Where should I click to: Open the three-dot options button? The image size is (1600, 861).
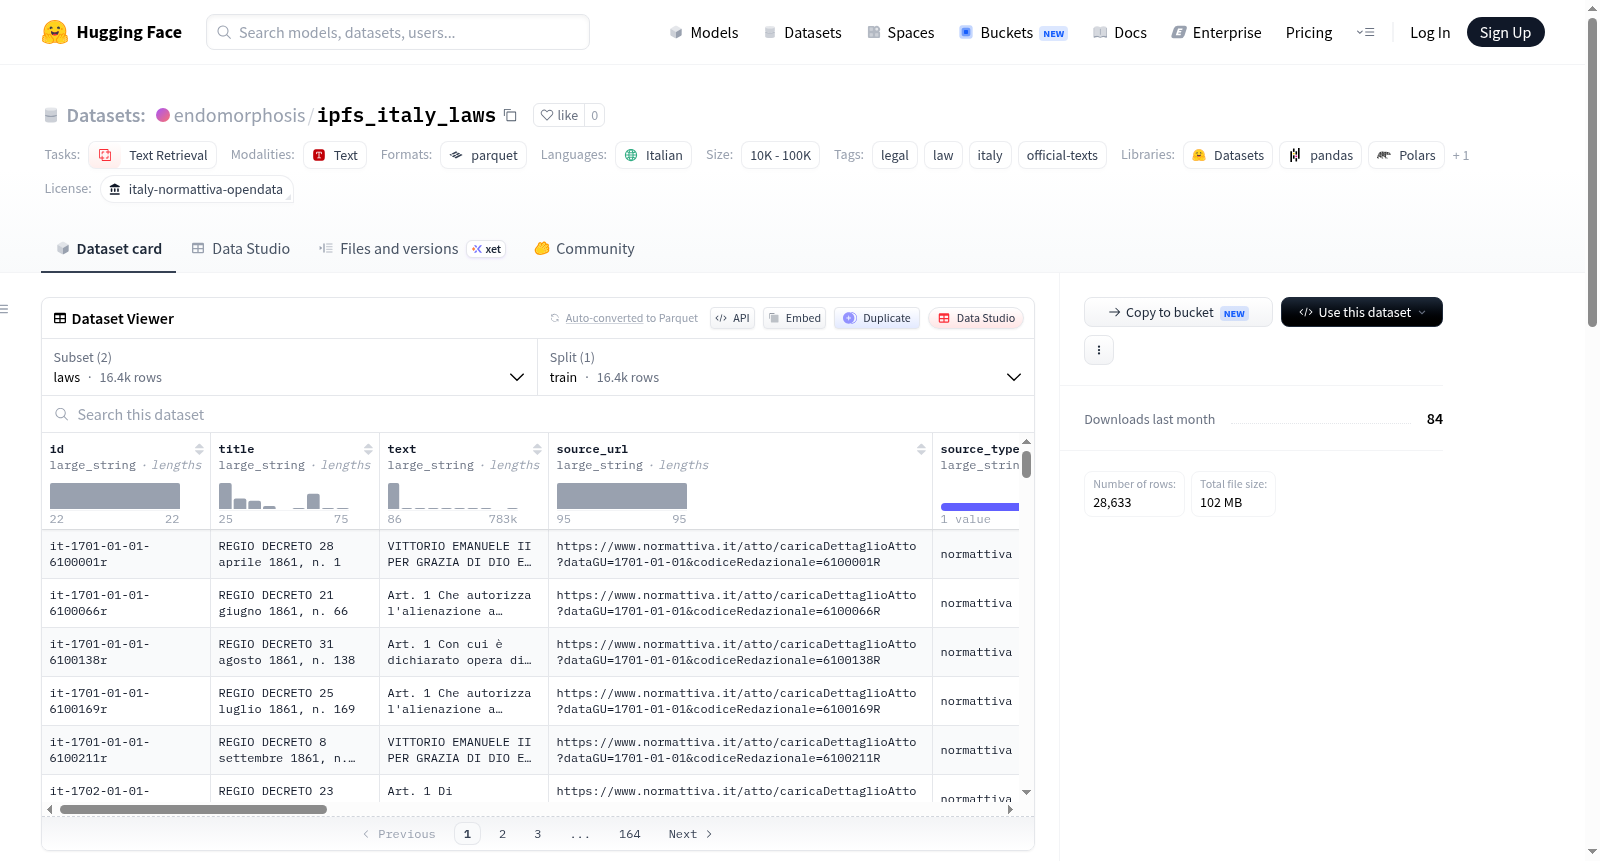[1099, 350]
